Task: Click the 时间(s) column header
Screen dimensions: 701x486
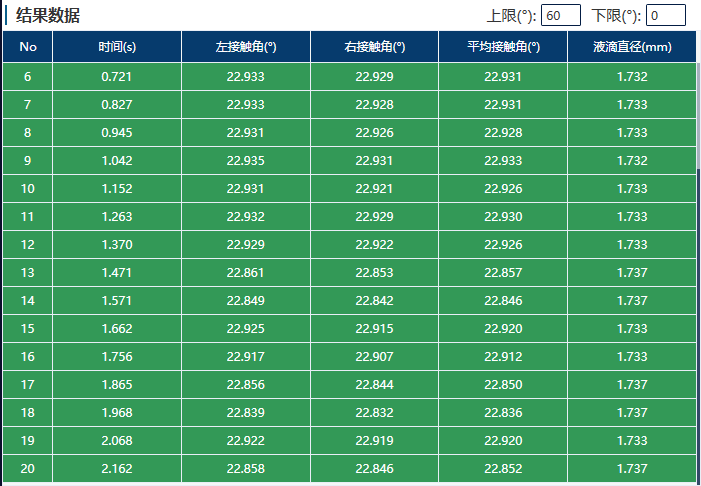Action: coord(117,47)
